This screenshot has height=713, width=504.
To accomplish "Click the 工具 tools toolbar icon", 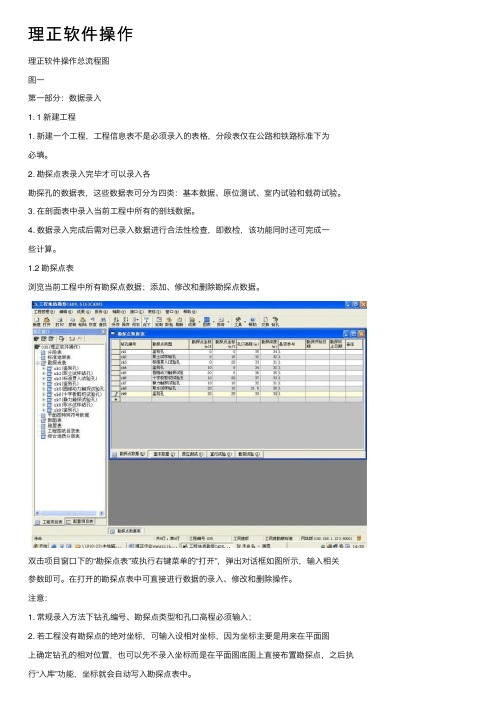I will [x=238, y=322].
